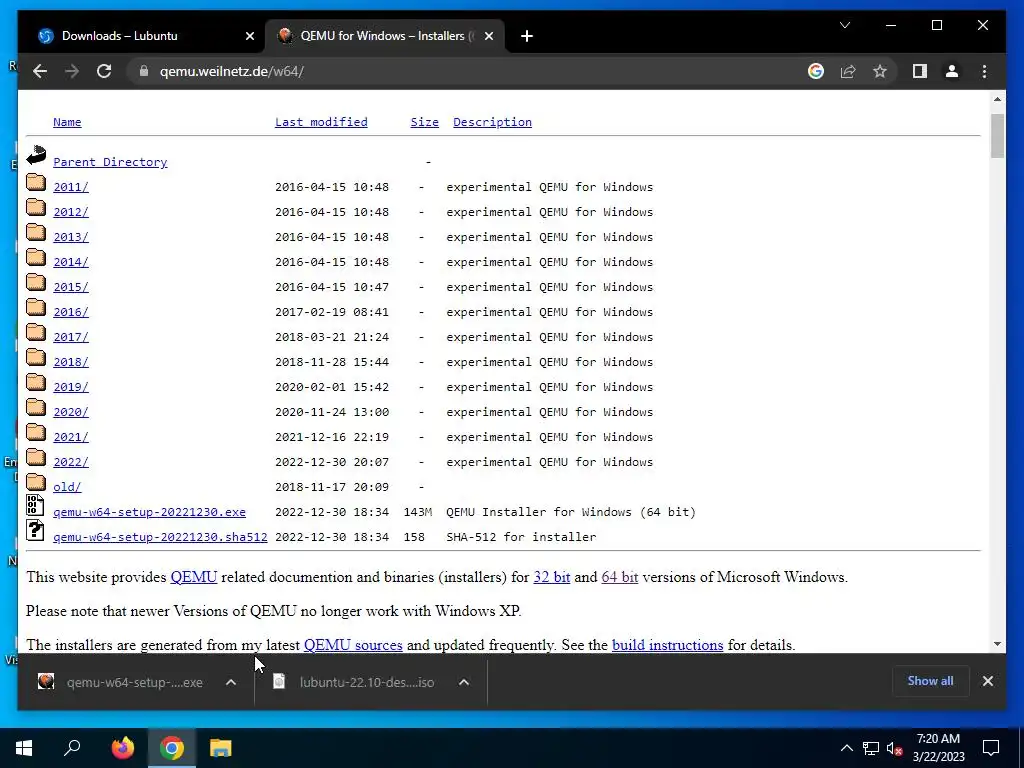Open the tab search dropdown arrow
This screenshot has height=768, width=1024.
point(844,25)
